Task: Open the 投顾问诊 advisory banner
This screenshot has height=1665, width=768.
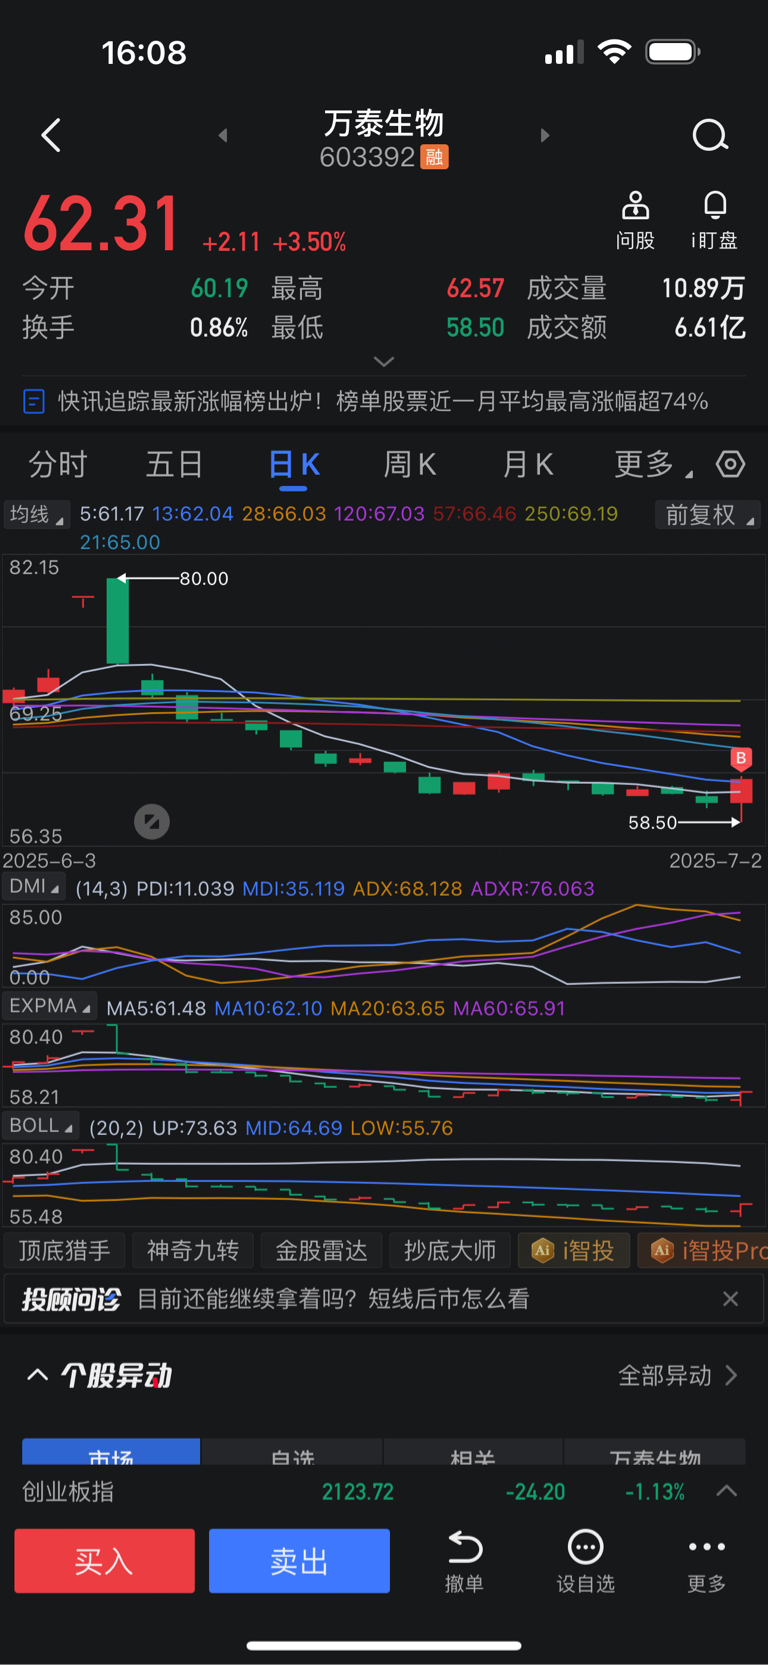Action: coord(384,1298)
